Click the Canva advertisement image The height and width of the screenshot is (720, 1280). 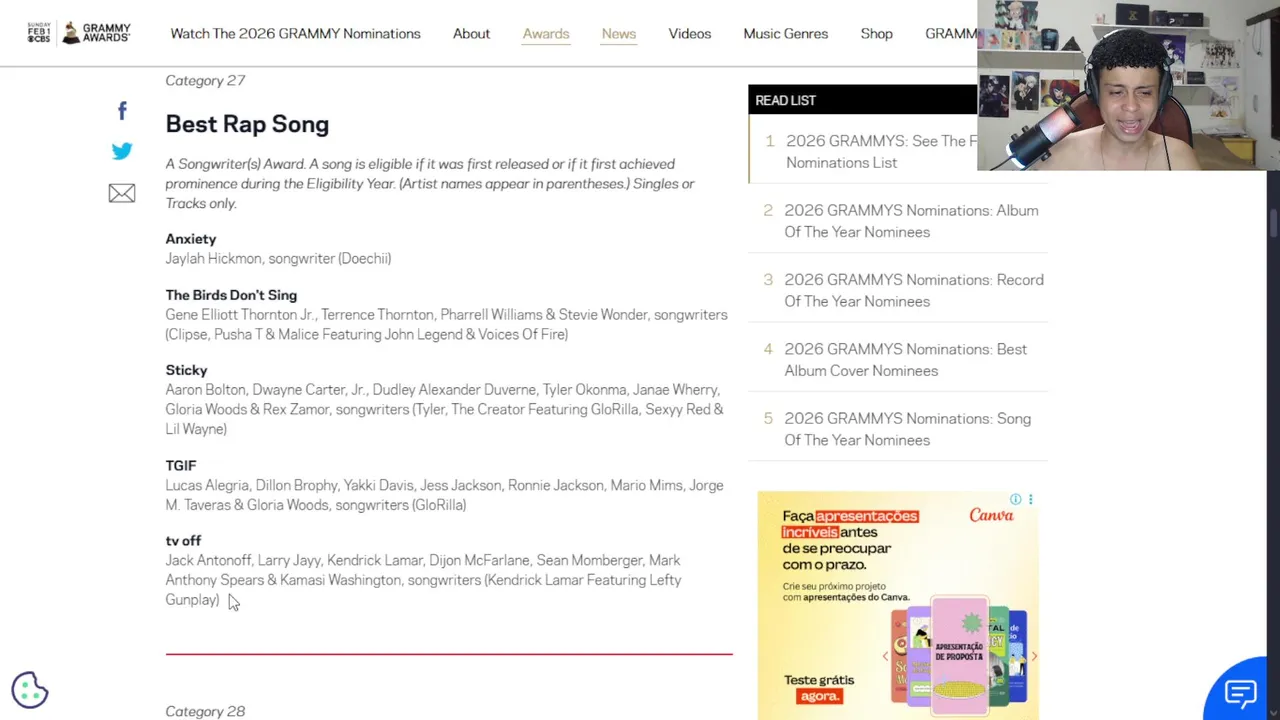click(898, 605)
